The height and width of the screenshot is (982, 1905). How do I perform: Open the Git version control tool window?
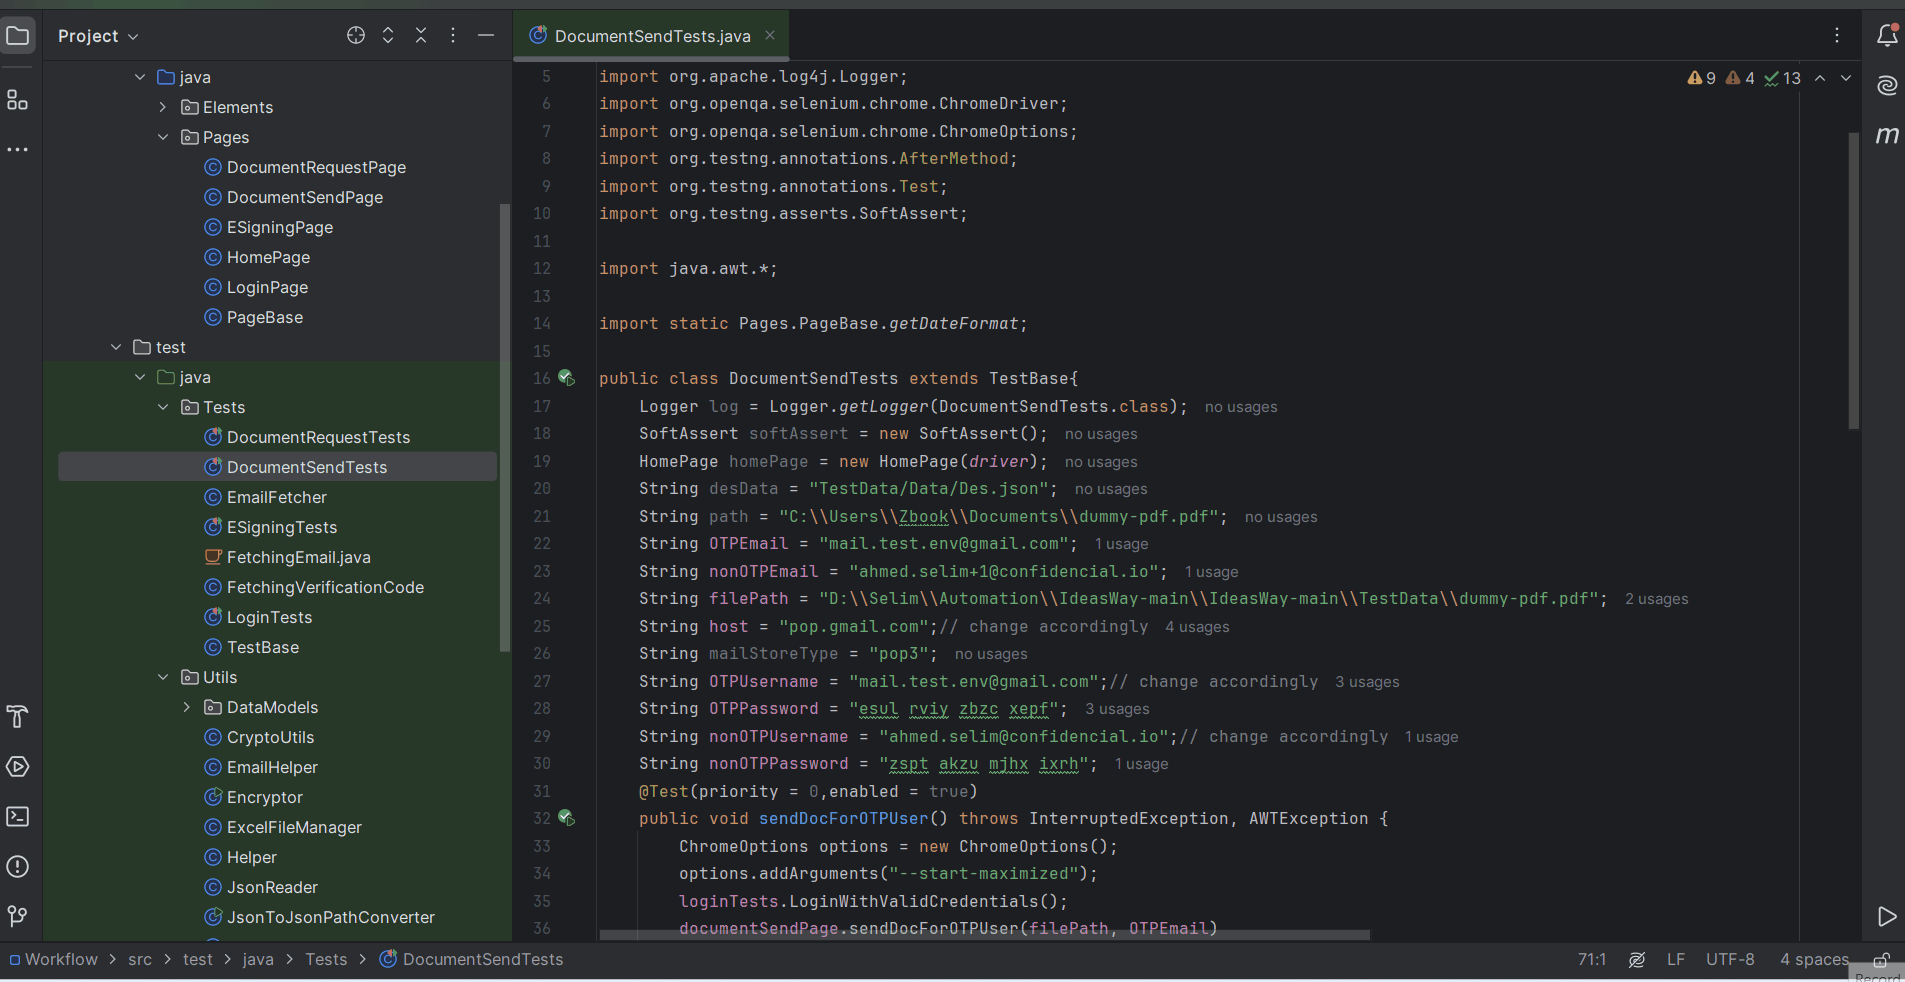(x=17, y=916)
